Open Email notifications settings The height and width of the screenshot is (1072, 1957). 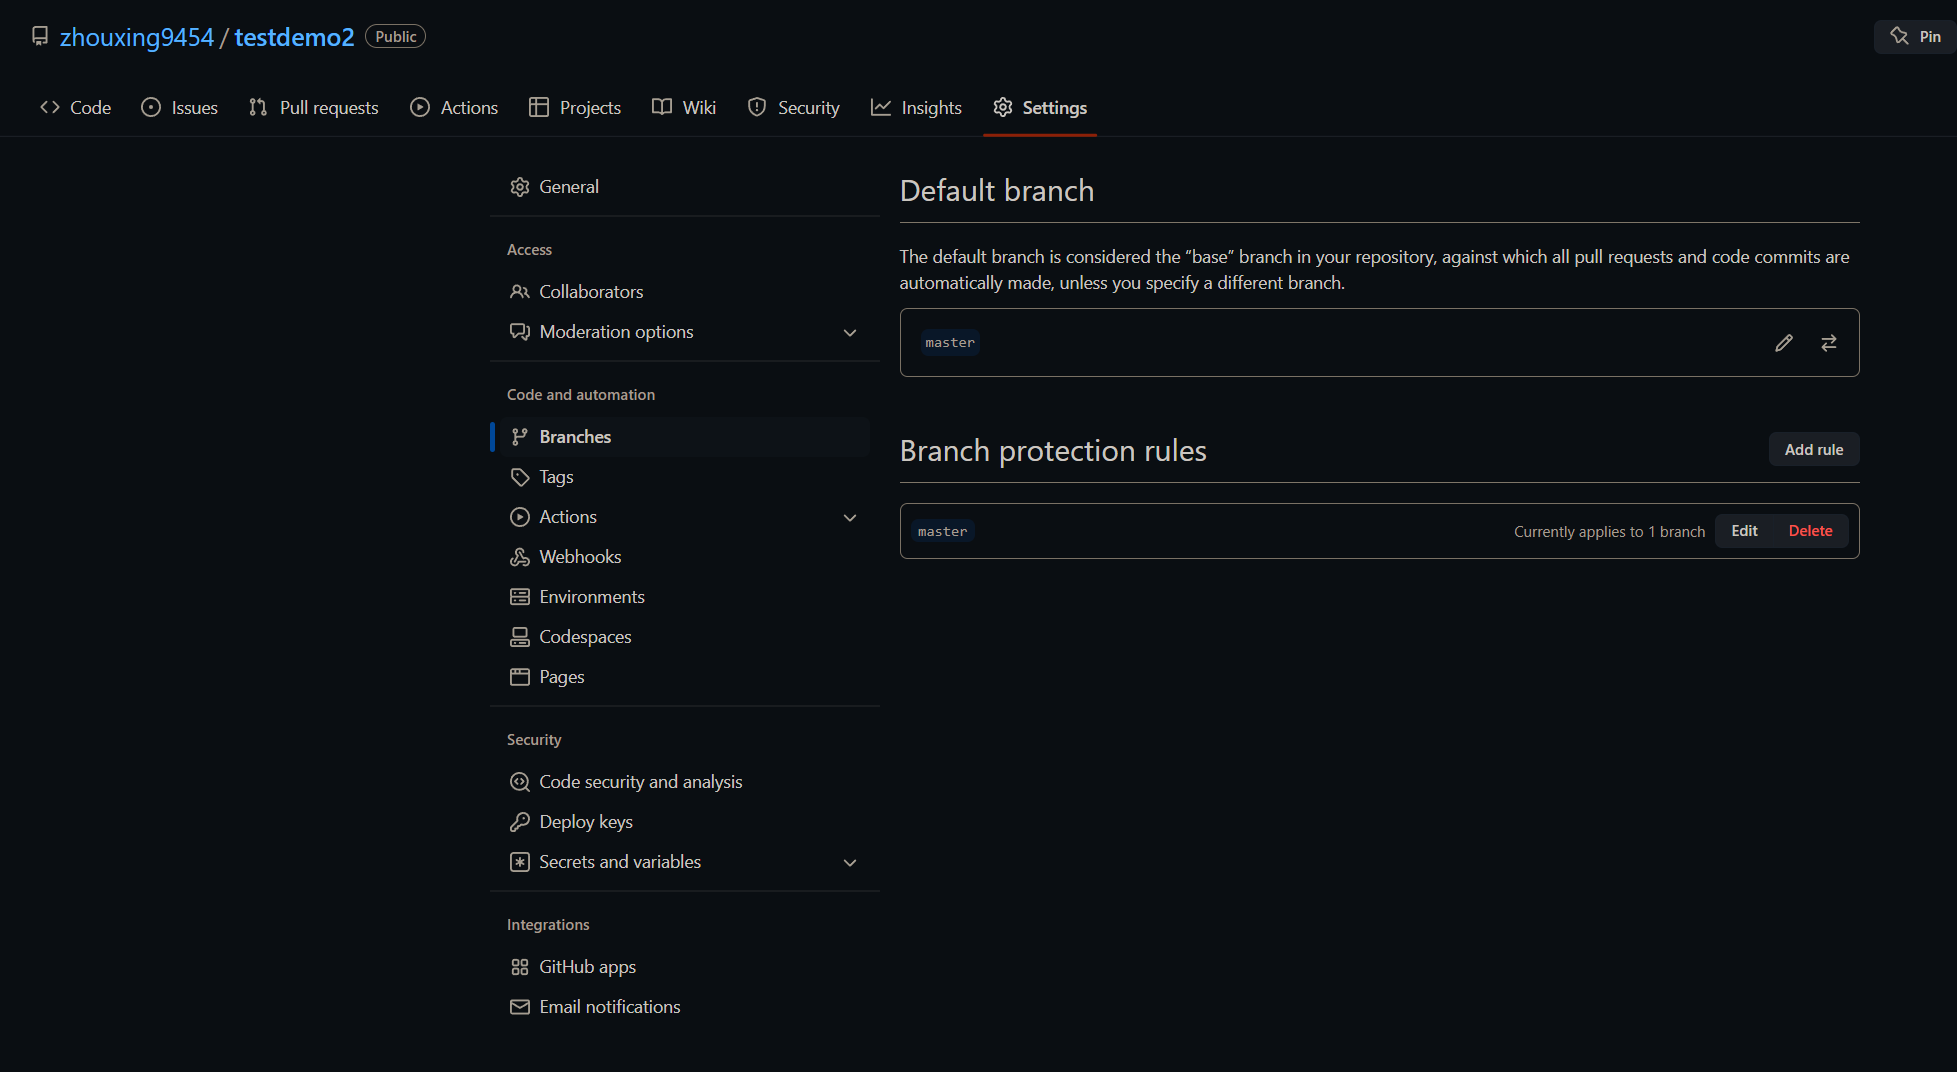click(609, 1007)
